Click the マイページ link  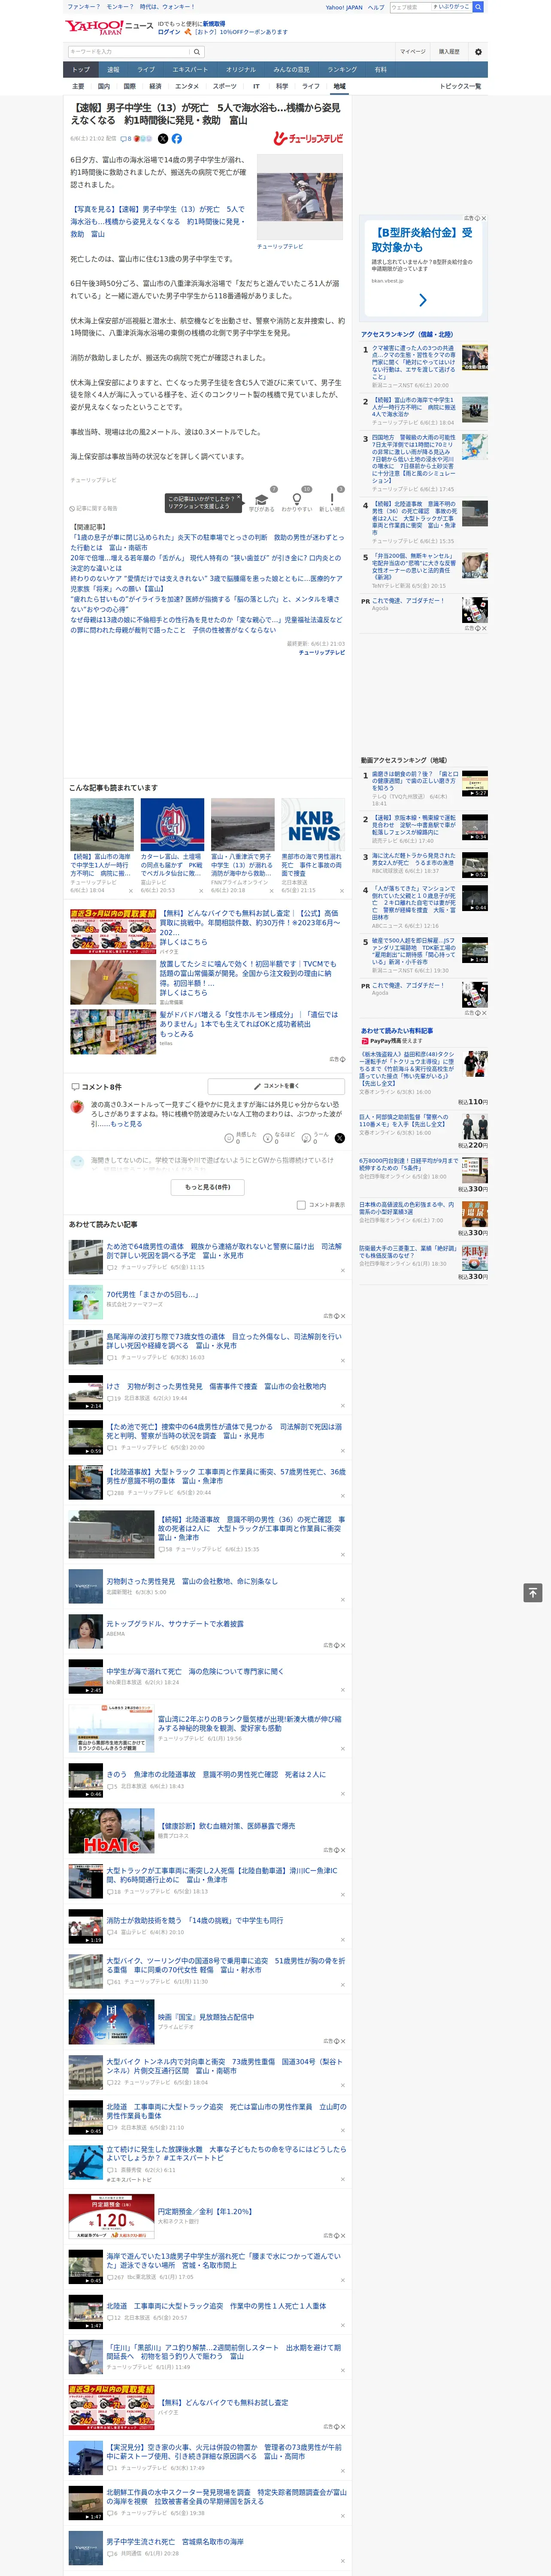tap(412, 51)
